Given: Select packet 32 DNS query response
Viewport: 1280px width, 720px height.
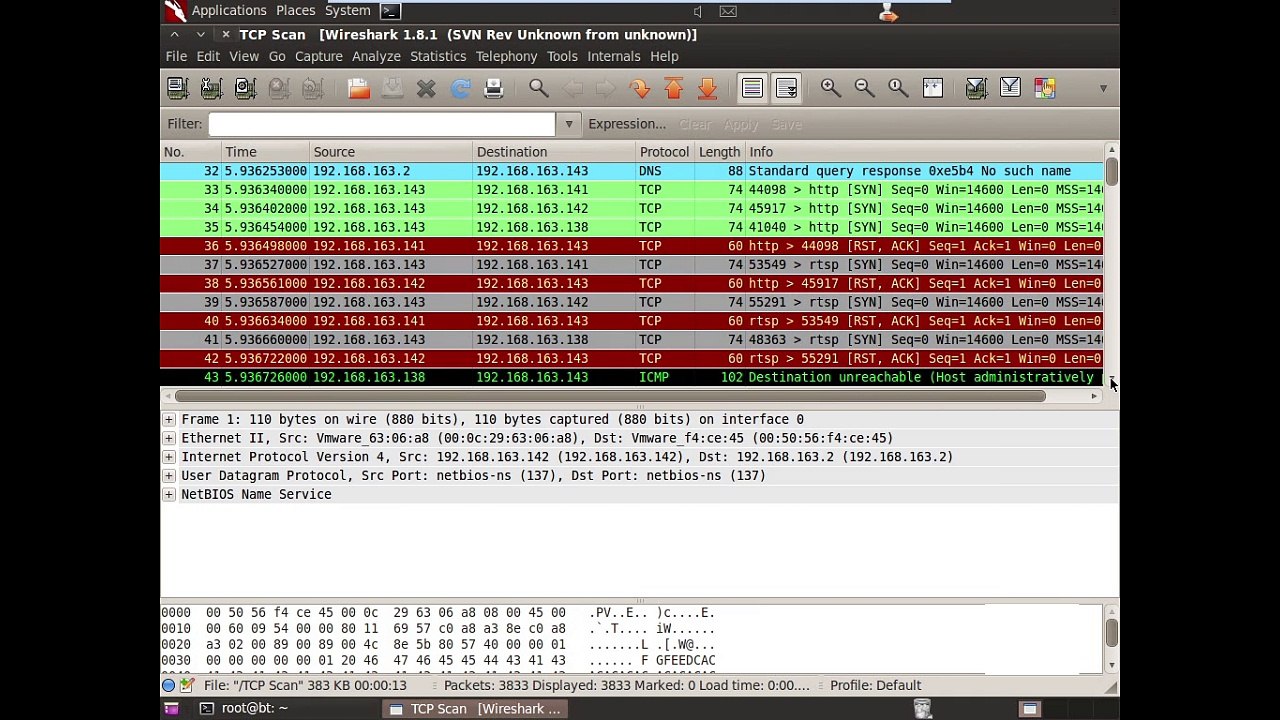Looking at the screenshot, I should point(632,171).
